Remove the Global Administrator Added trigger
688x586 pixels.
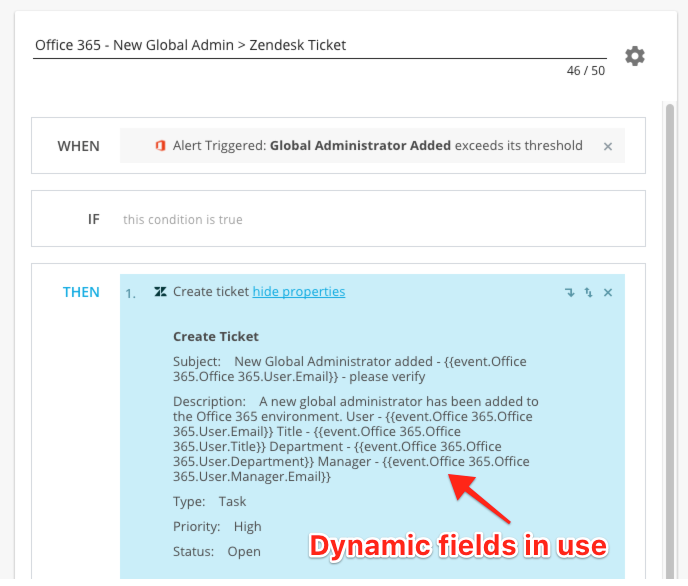pos(608,146)
